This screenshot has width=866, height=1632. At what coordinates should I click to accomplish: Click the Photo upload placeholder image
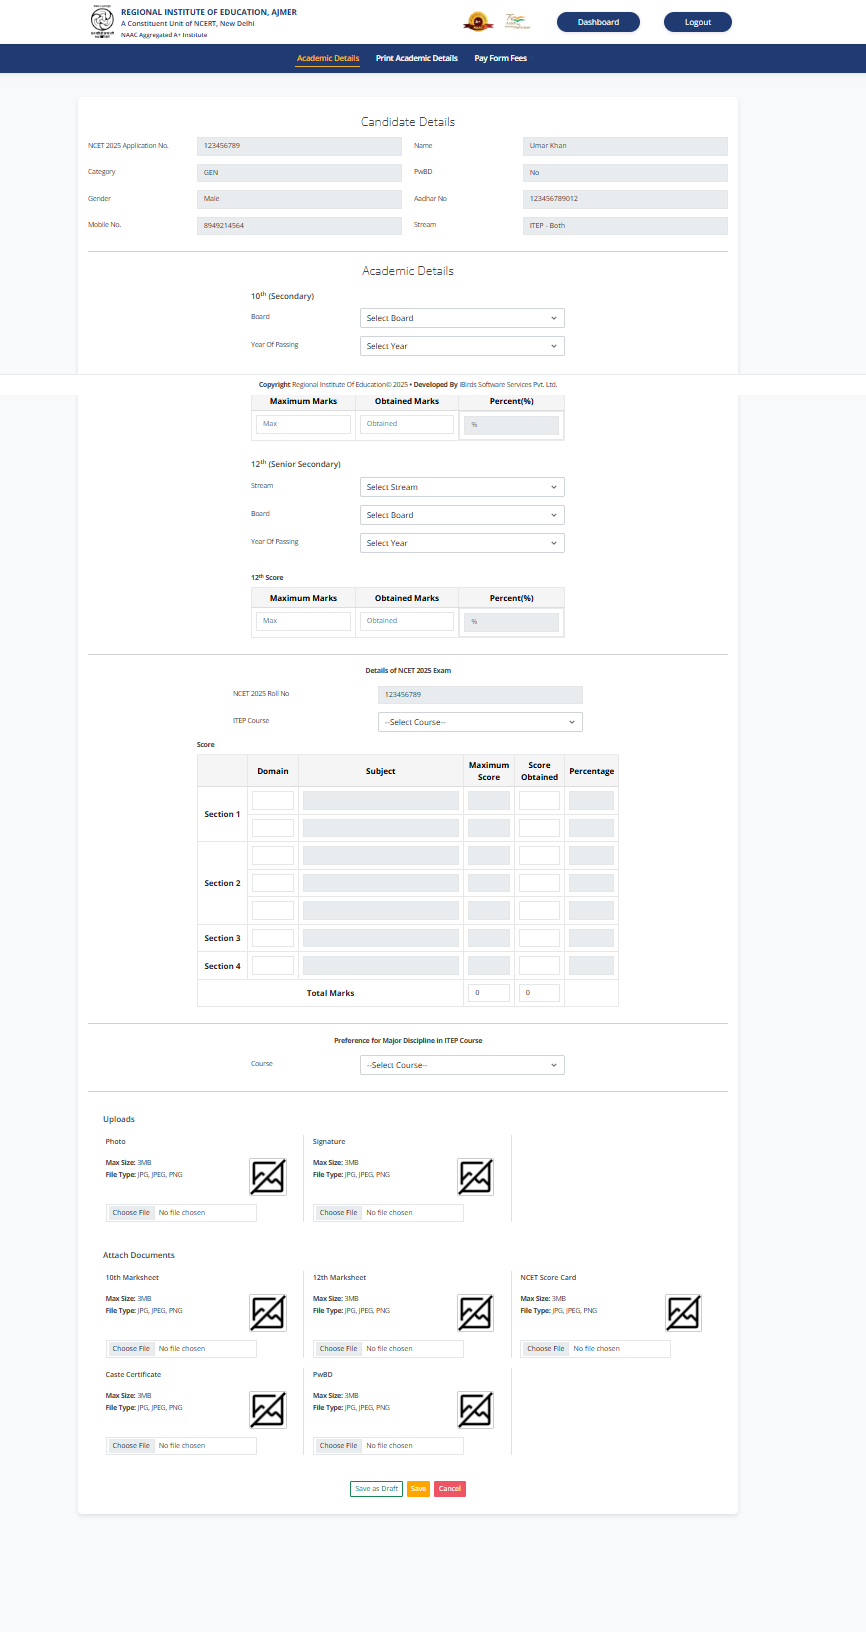268,1177
